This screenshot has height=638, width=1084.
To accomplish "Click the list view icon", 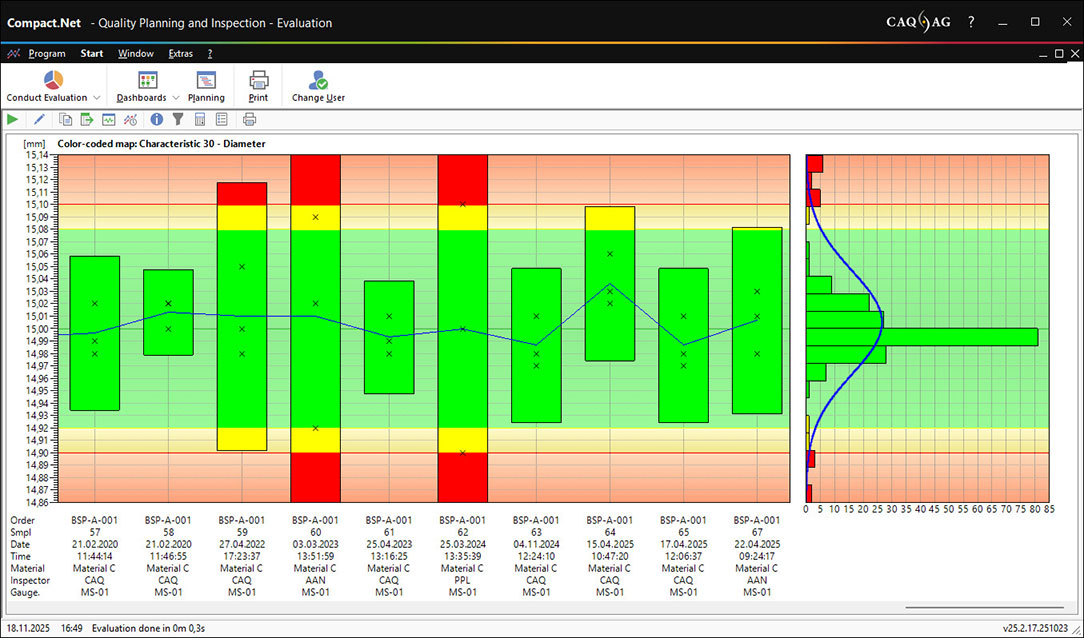I will click(221, 120).
